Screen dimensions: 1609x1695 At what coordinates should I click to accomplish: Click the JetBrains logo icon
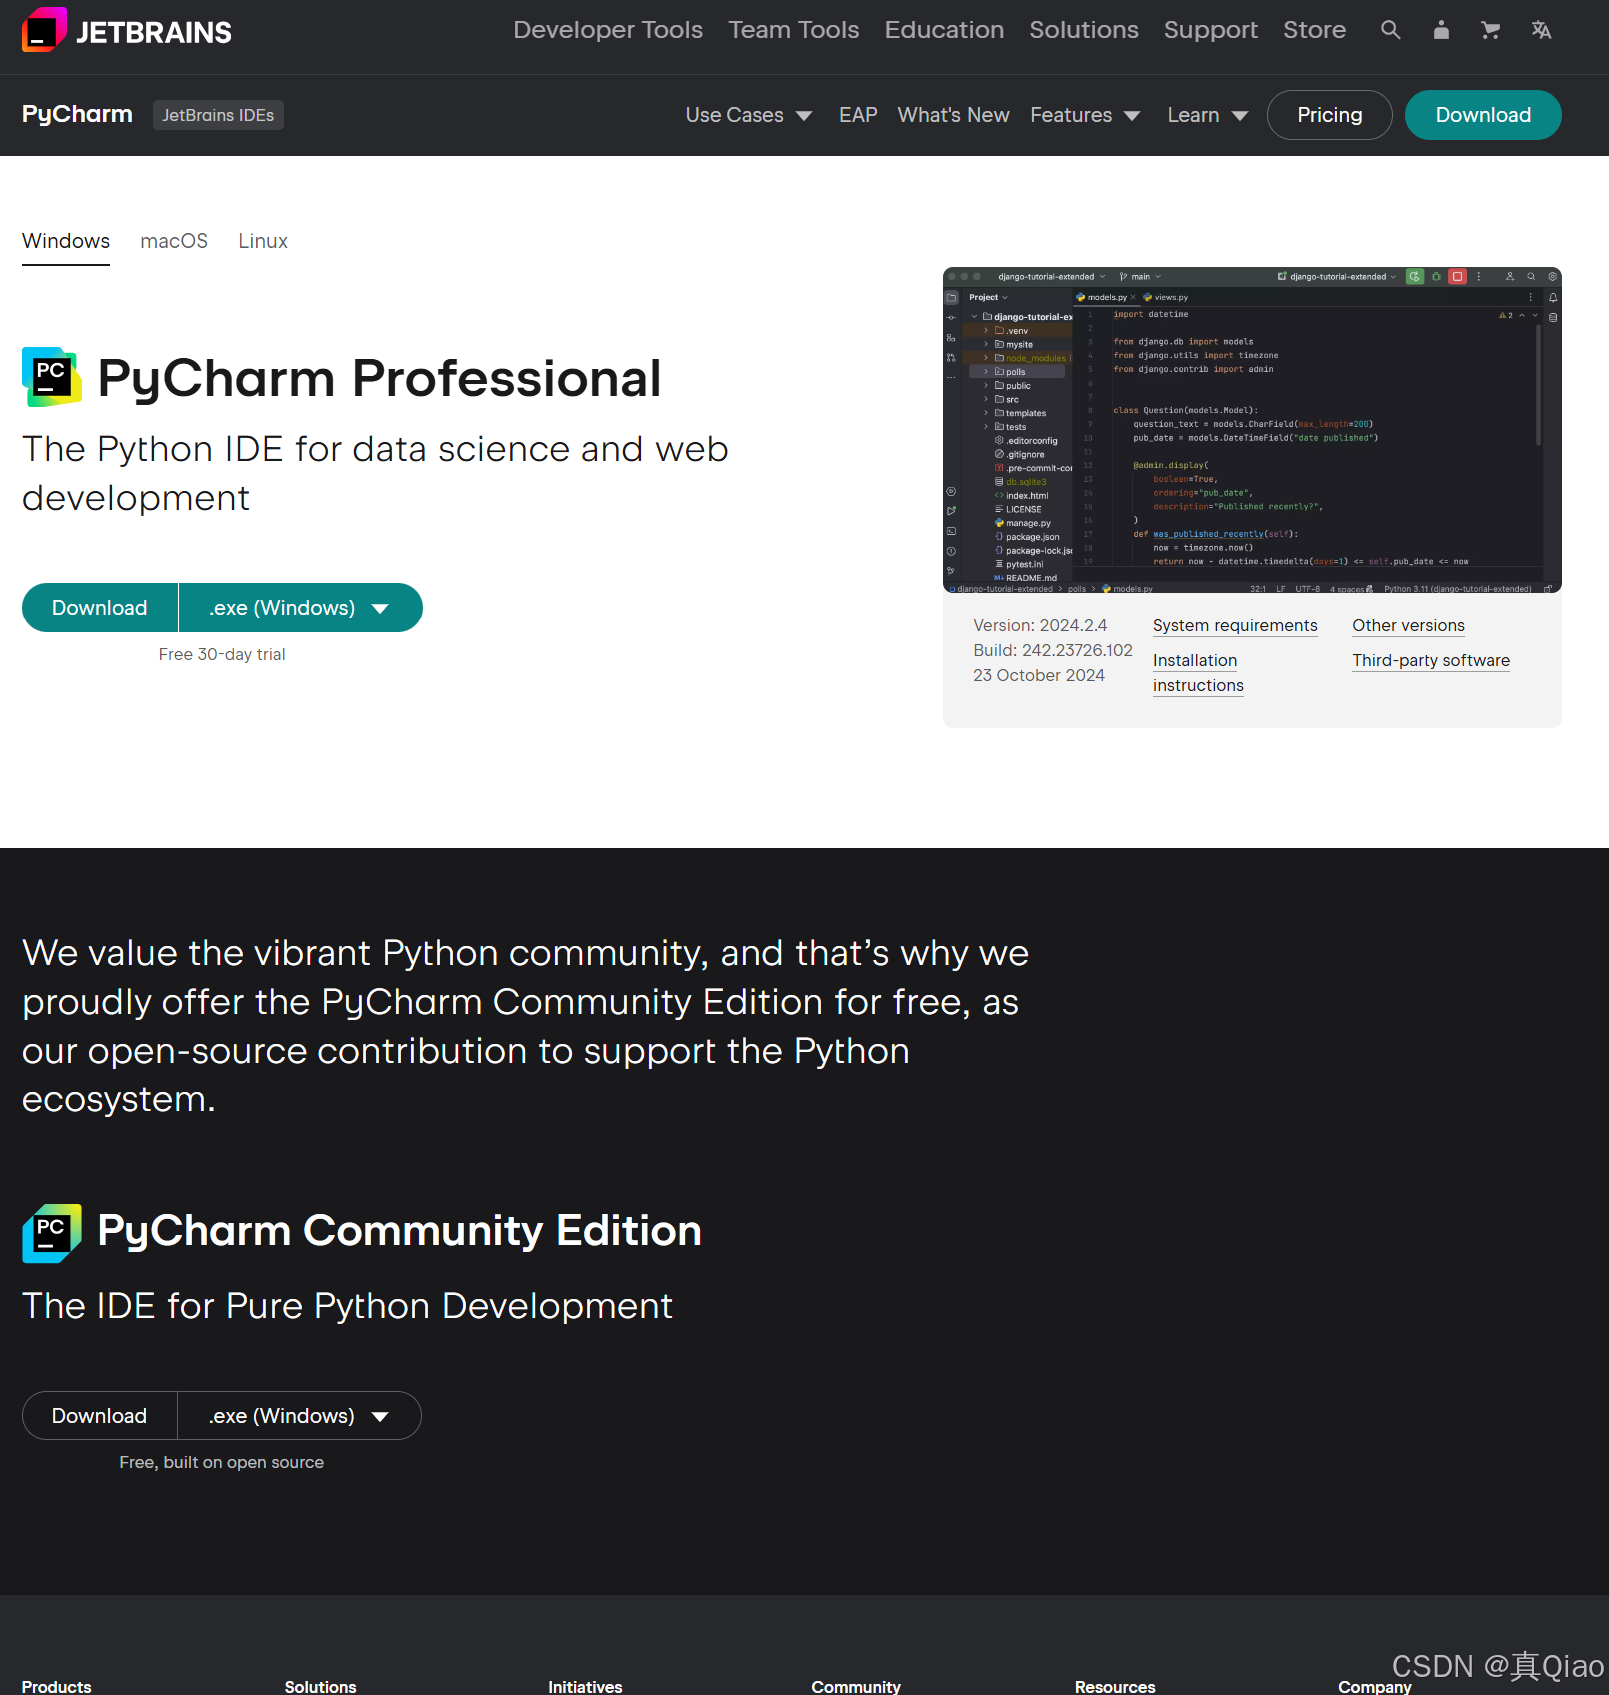(x=44, y=30)
